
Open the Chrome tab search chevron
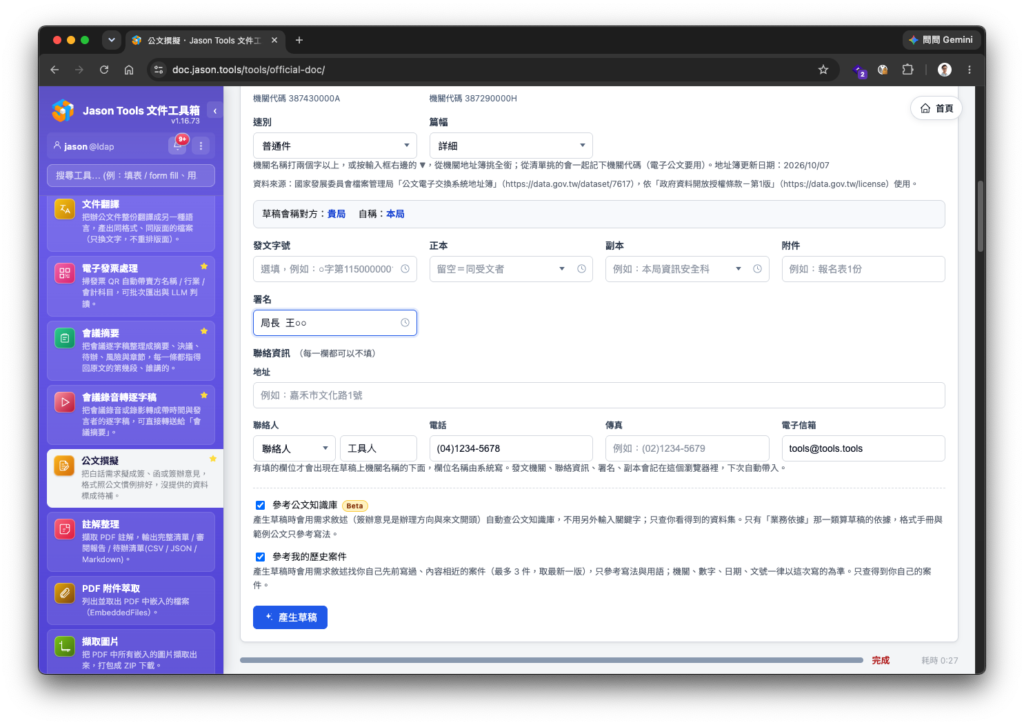112,40
